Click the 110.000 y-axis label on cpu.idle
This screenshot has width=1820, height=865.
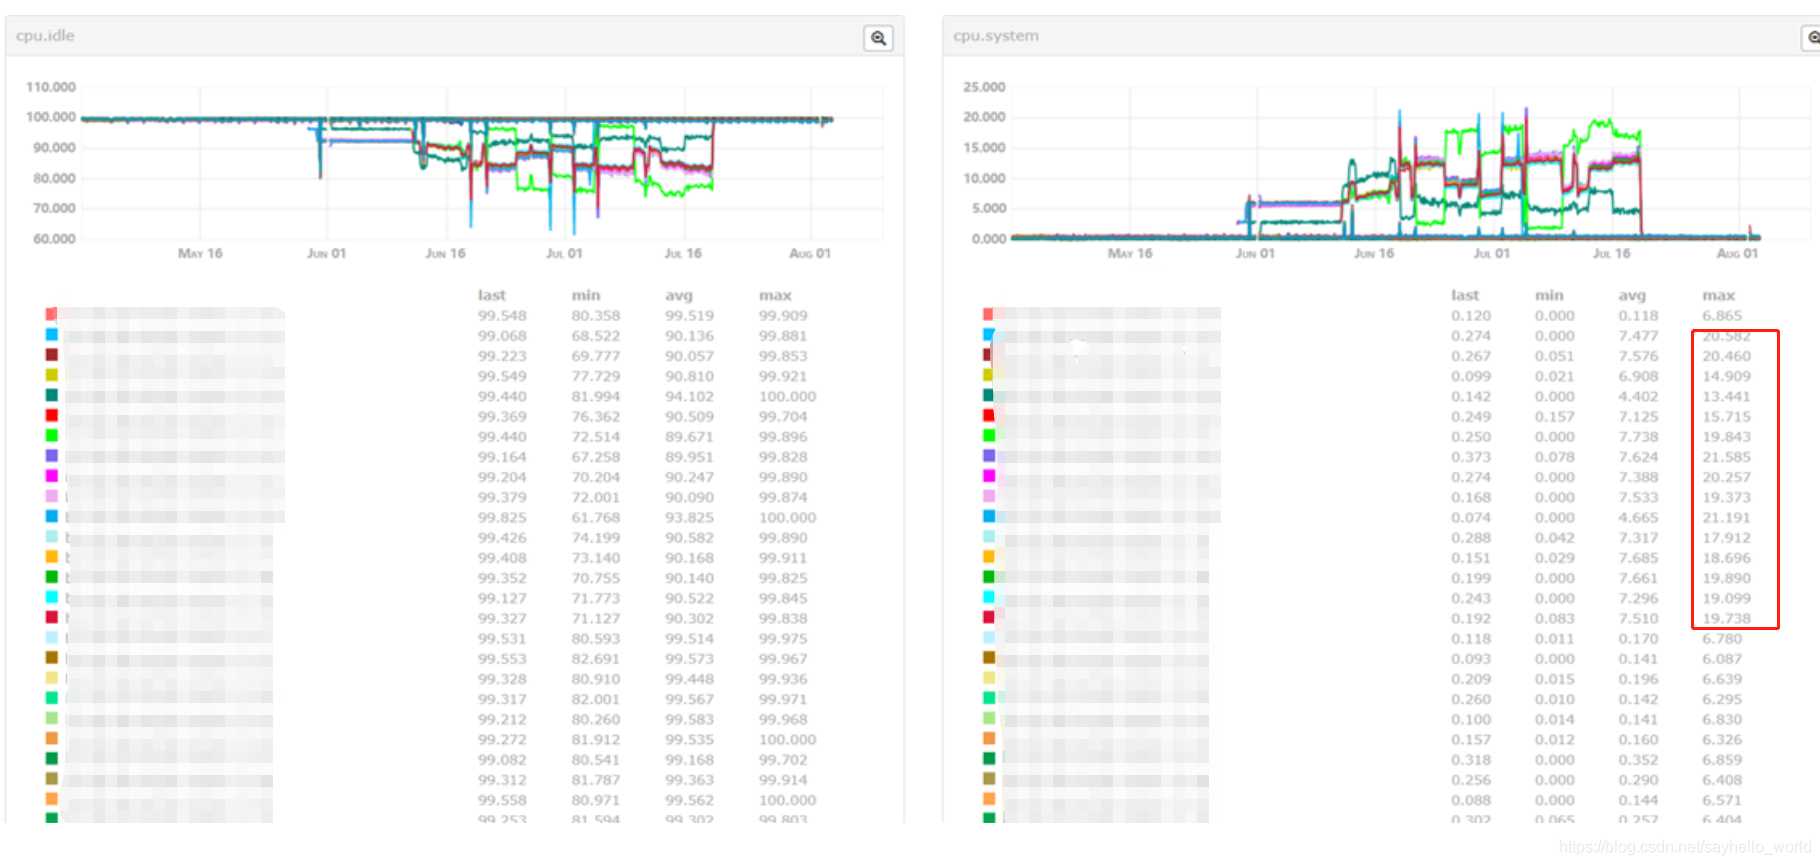click(x=50, y=87)
